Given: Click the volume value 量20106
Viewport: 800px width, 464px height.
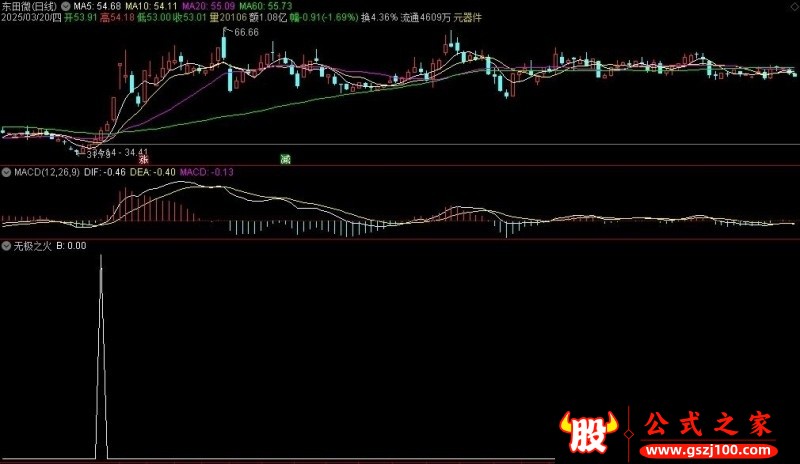Looking at the screenshot, I should (228, 18).
